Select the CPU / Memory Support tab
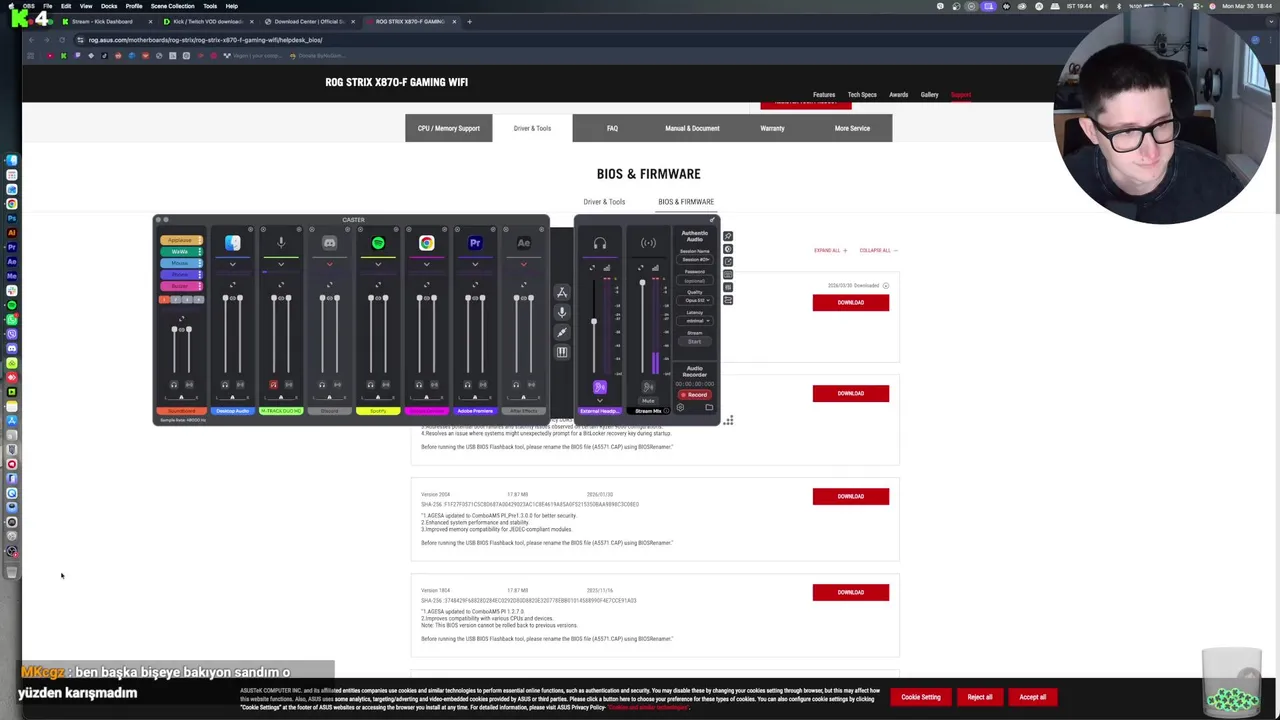Screen dimensions: 1280x720 point(449,128)
